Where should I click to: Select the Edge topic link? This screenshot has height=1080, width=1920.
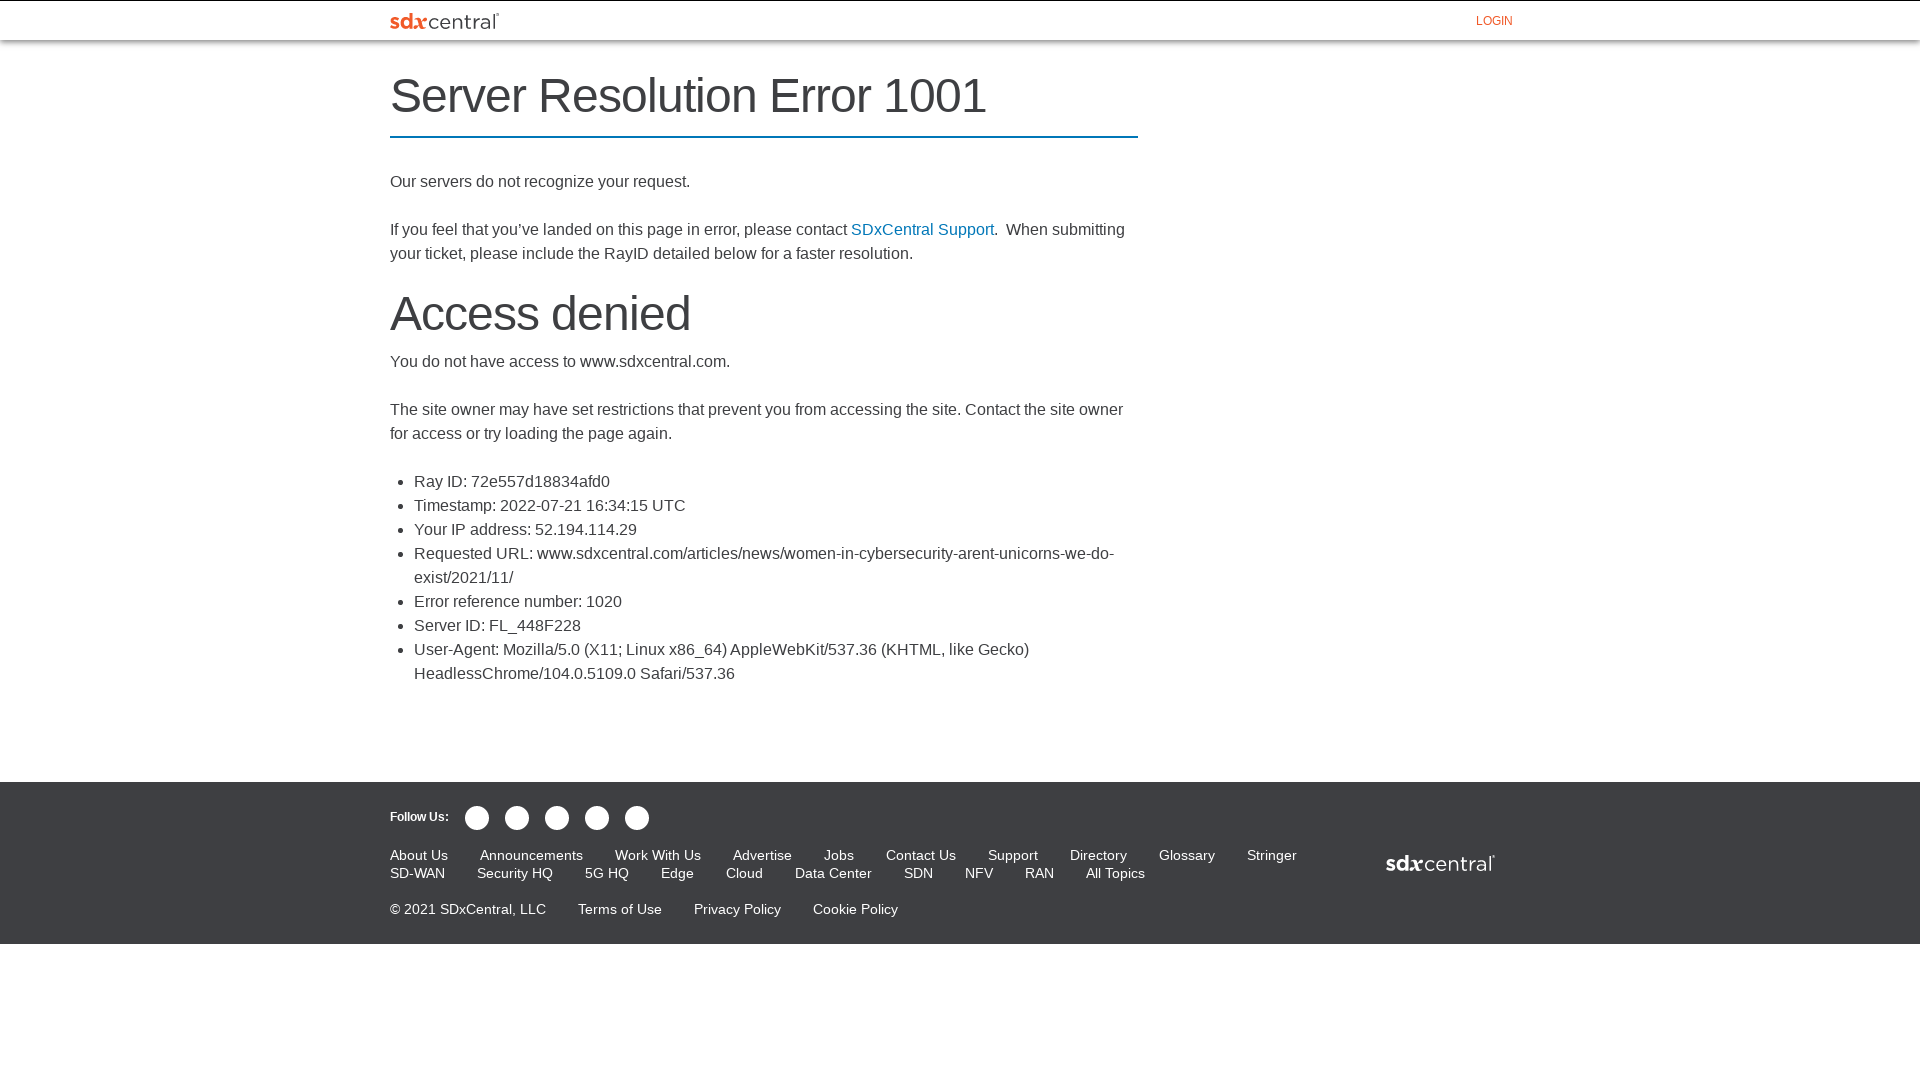click(x=677, y=874)
